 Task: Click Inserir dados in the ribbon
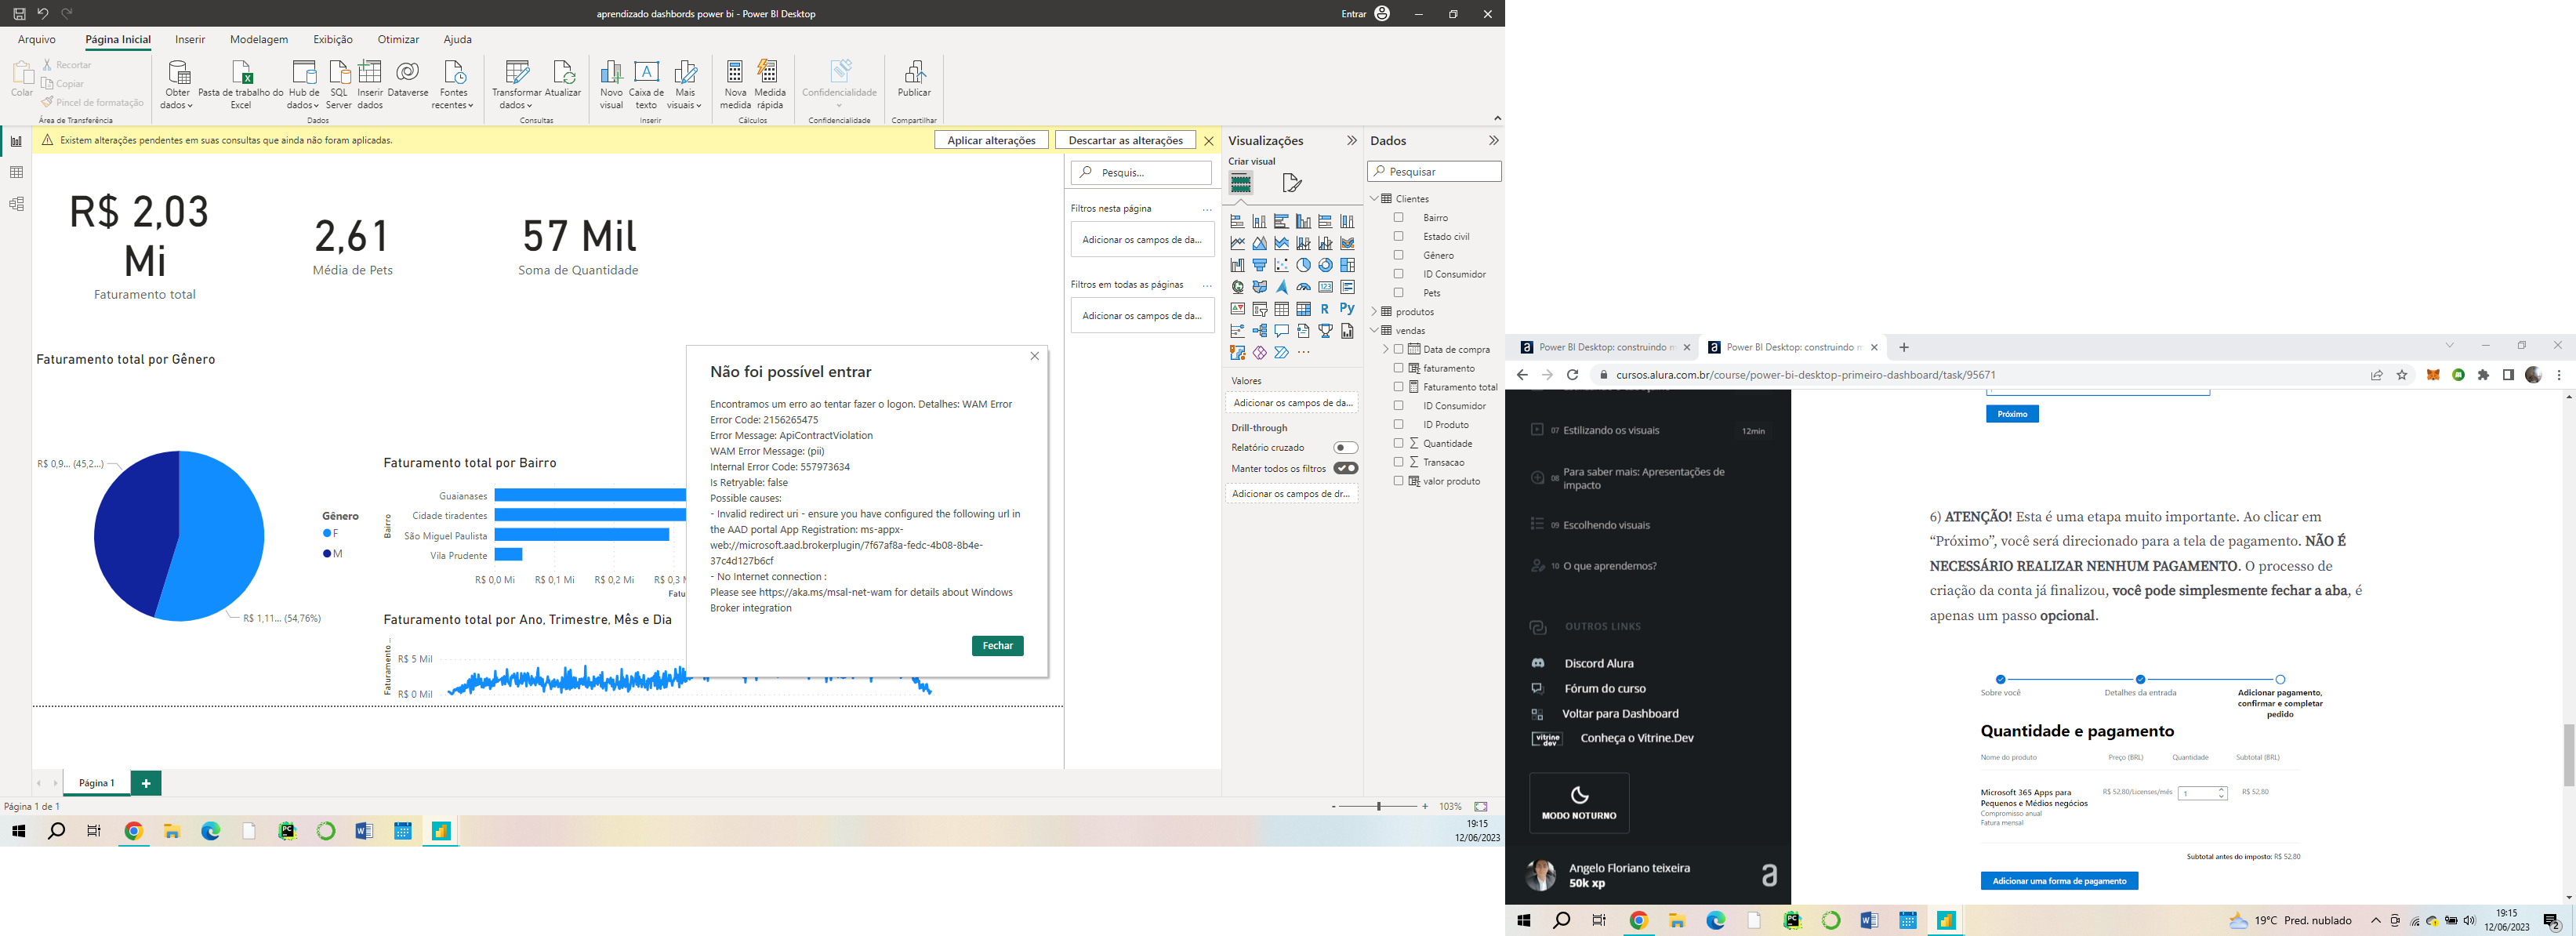(x=370, y=84)
